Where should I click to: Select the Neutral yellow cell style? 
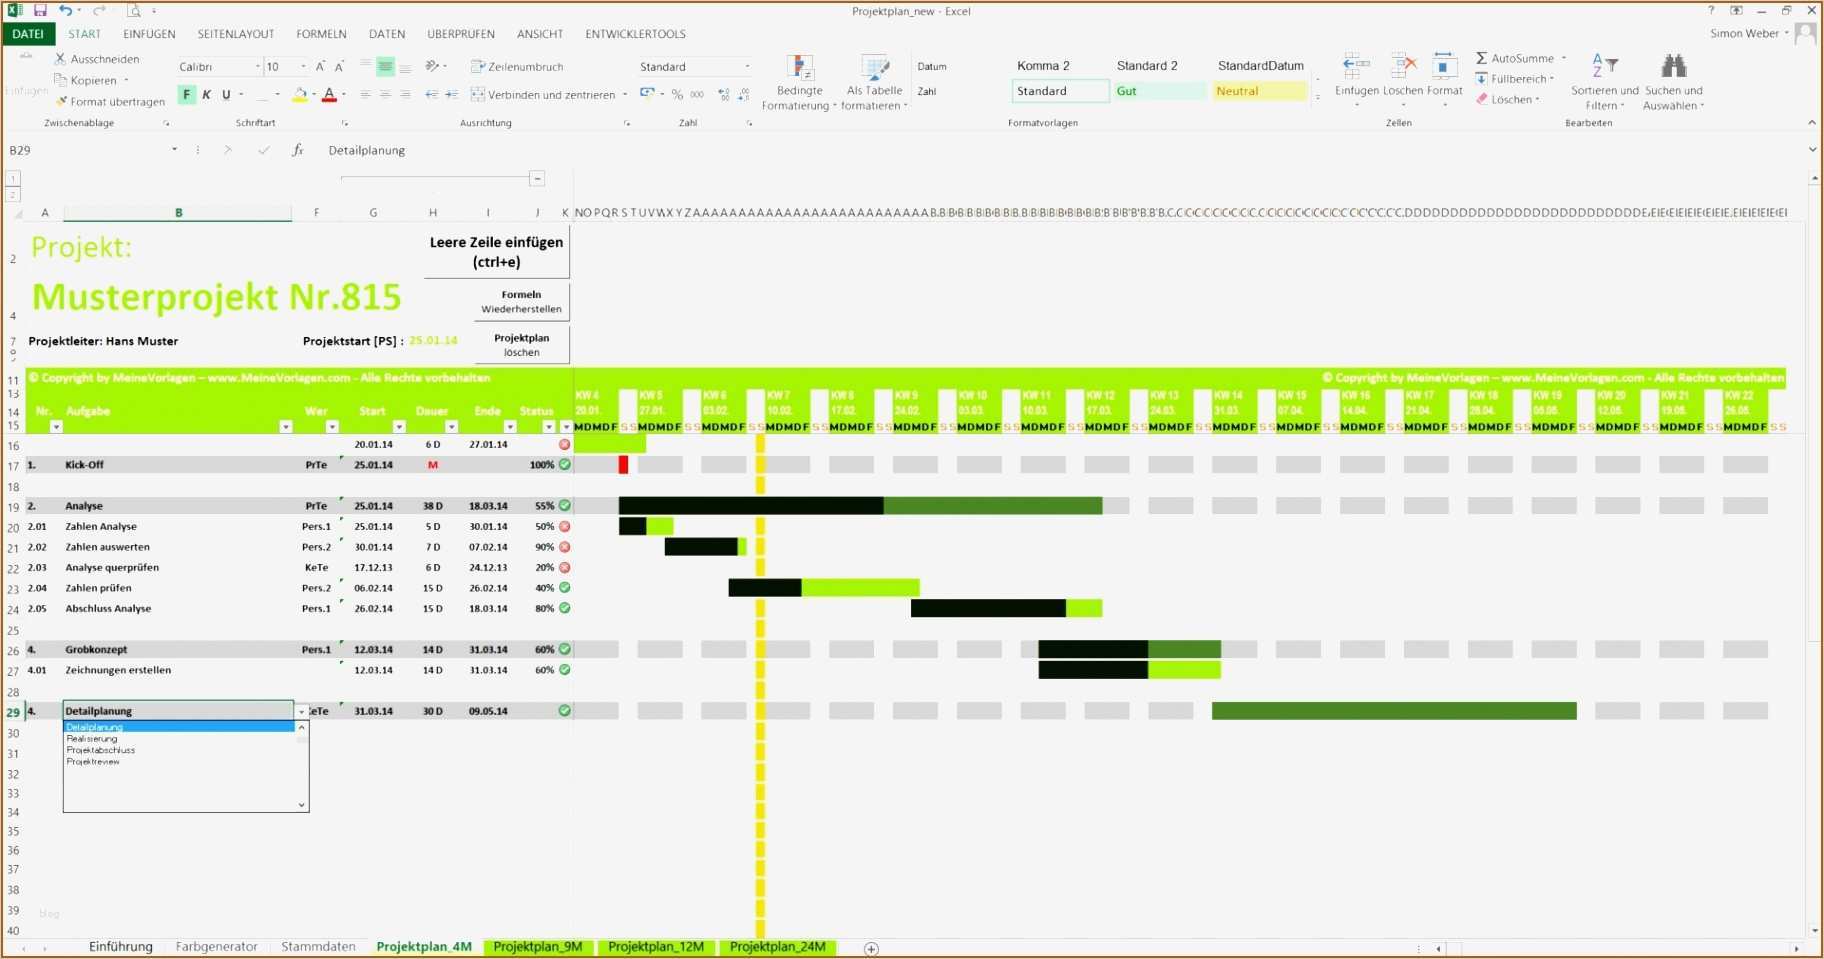click(x=1259, y=91)
